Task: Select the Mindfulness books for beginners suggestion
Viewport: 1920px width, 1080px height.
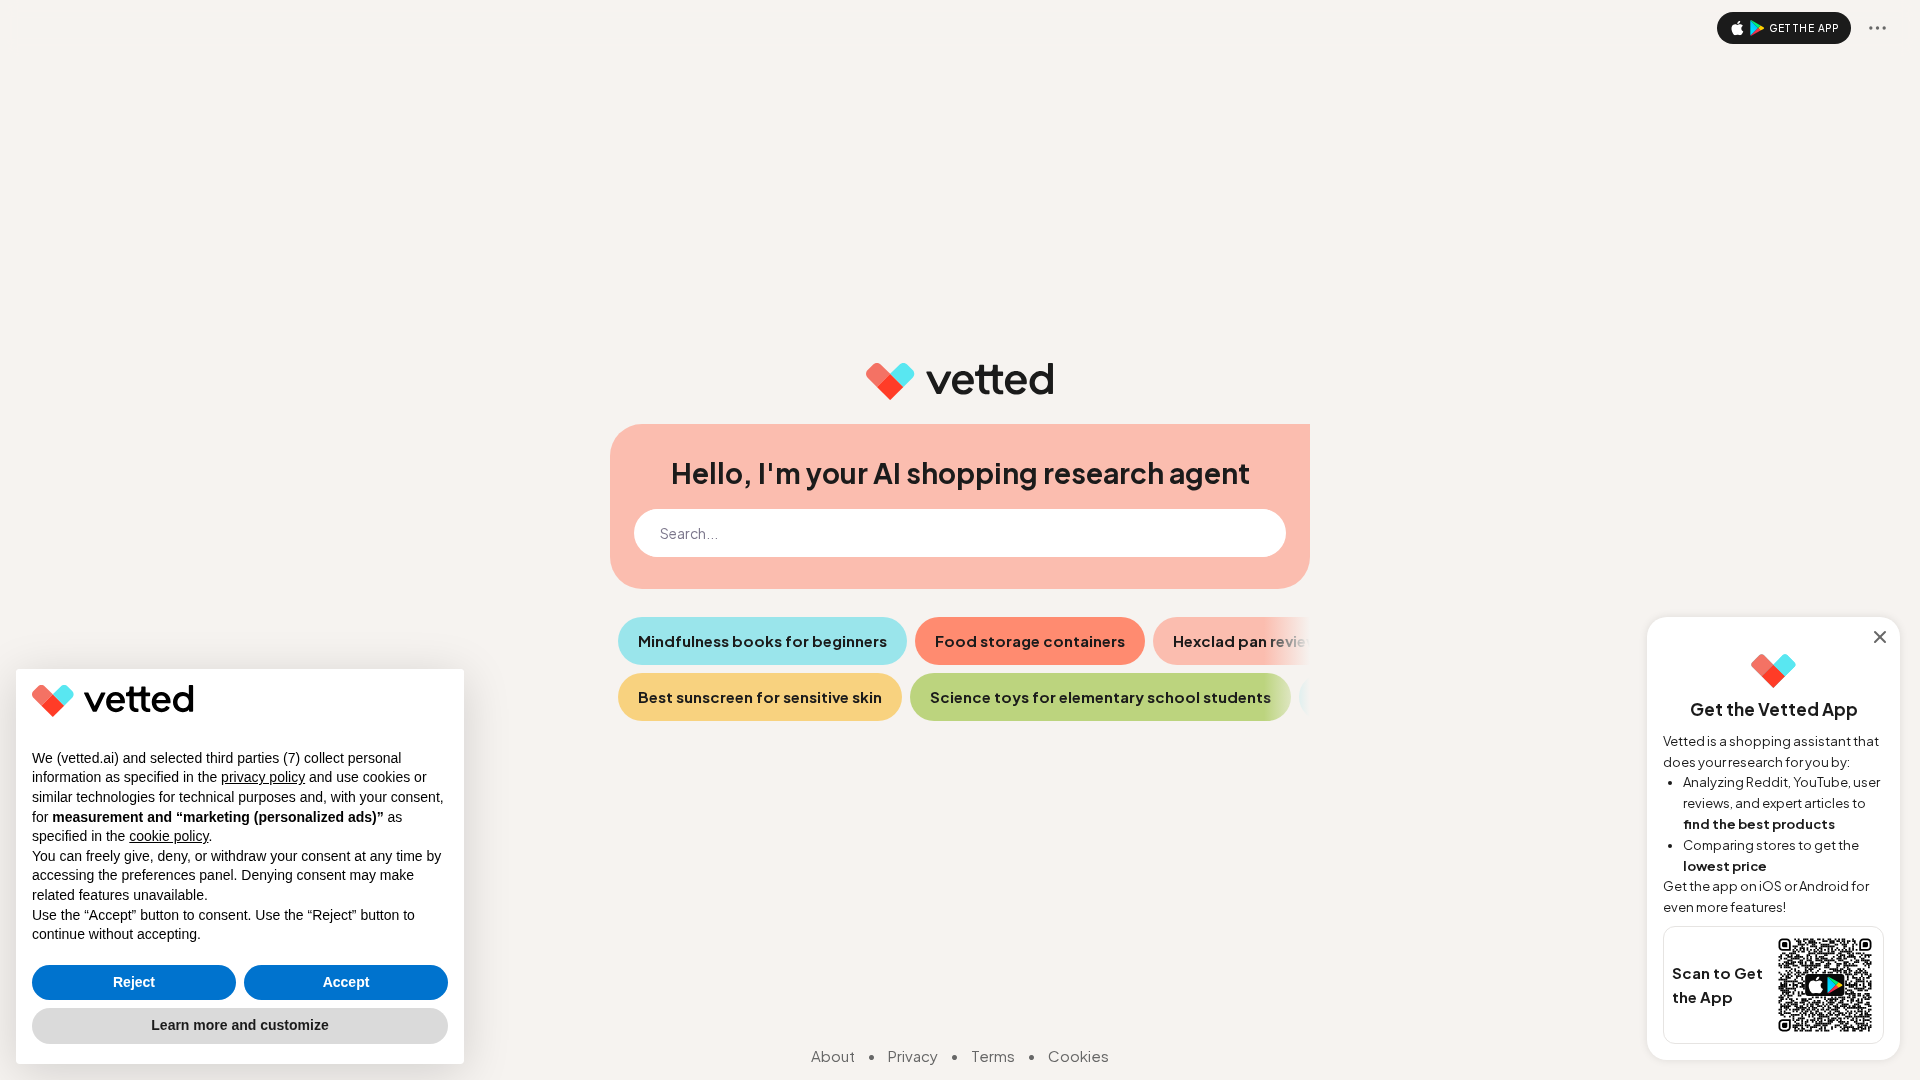Action: [x=762, y=641]
